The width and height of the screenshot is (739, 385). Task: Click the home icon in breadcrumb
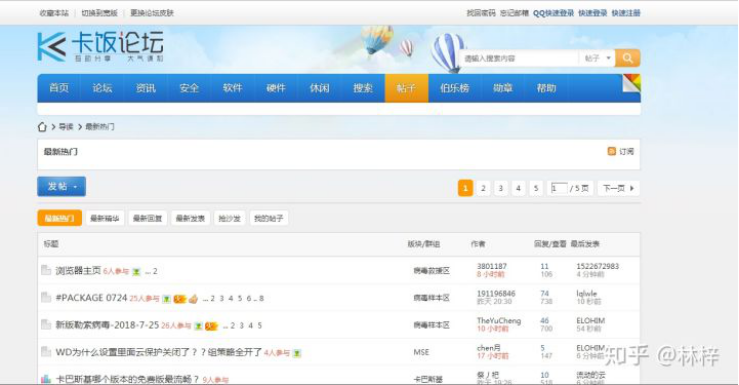pyautogui.click(x=42, y=127)
